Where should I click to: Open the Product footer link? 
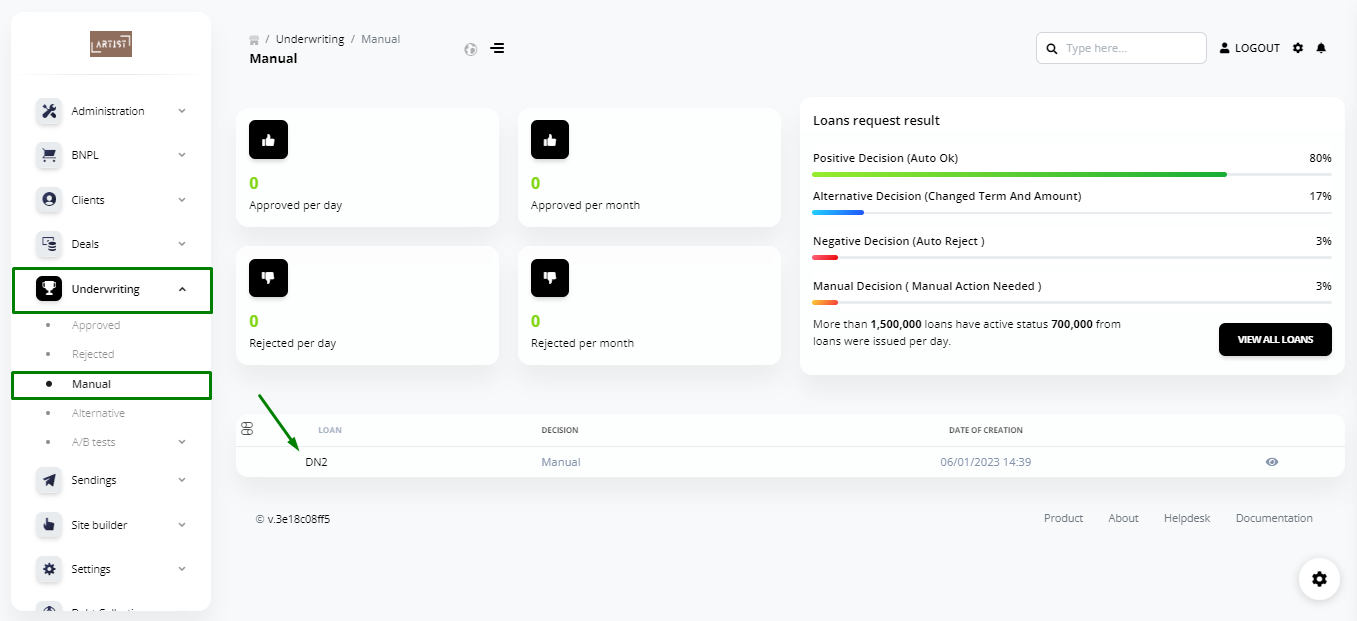click(1063, 518)
